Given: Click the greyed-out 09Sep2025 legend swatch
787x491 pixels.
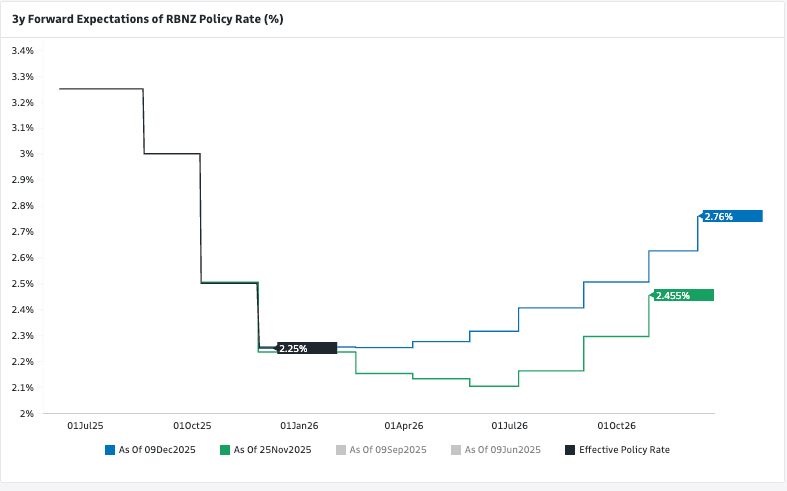Looking at the screenshot, I should pyautogui.click(x=341, y=450).
